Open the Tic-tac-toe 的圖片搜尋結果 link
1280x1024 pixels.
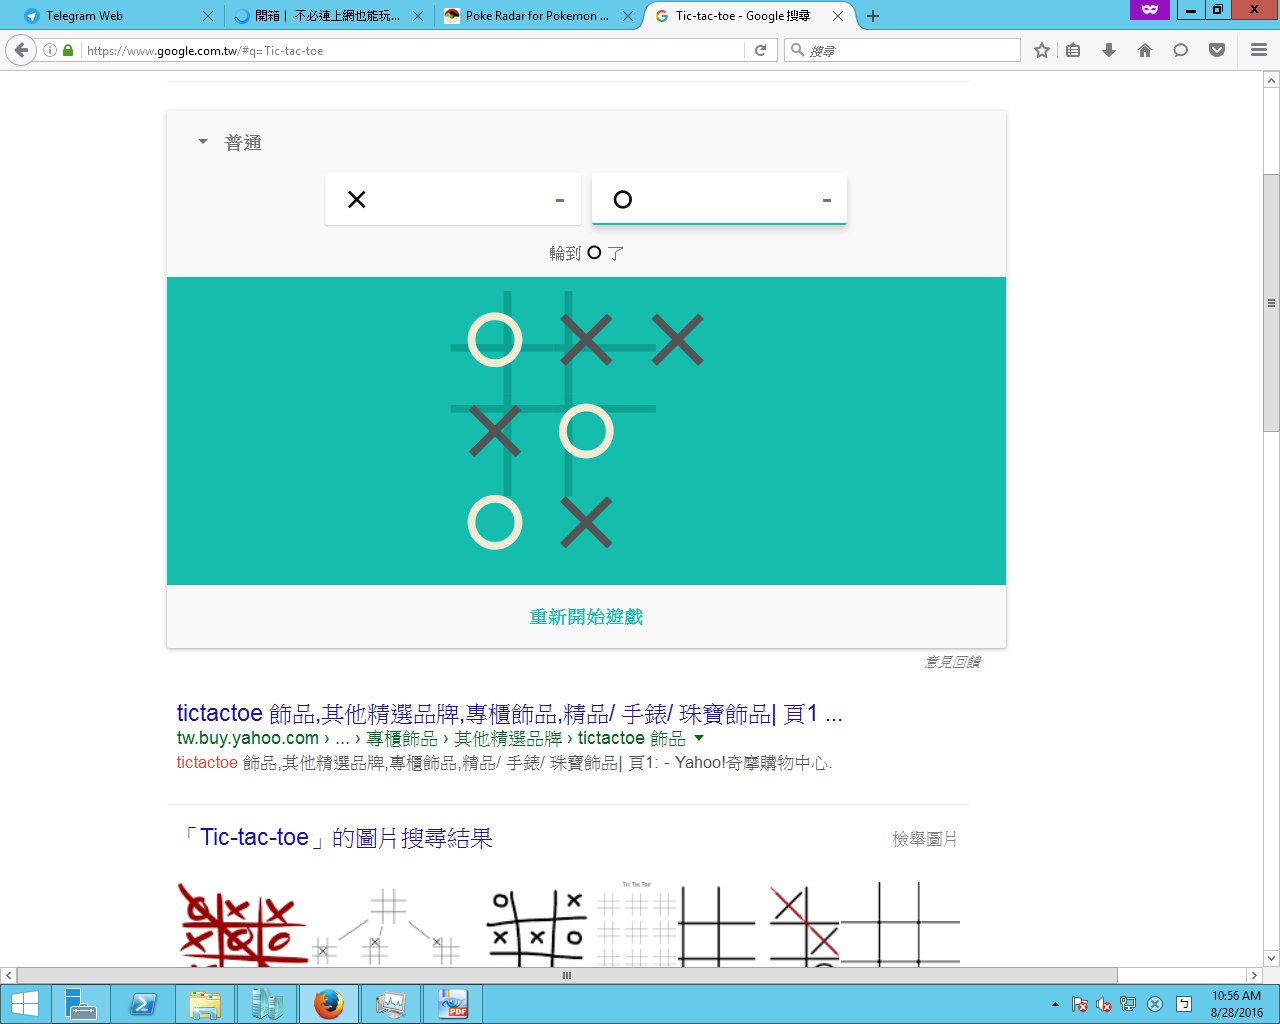pyautogui.click(x=337, y=838)
